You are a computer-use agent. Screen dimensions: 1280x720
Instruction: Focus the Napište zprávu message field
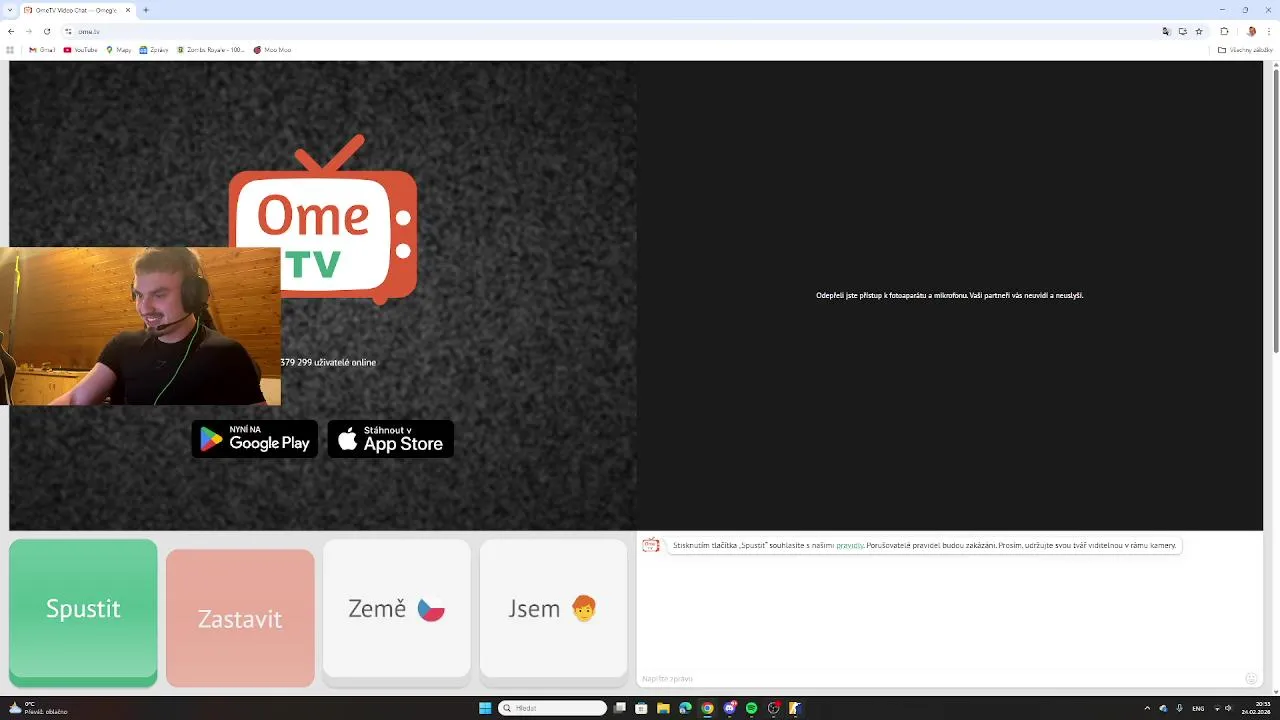pos(940,679)
